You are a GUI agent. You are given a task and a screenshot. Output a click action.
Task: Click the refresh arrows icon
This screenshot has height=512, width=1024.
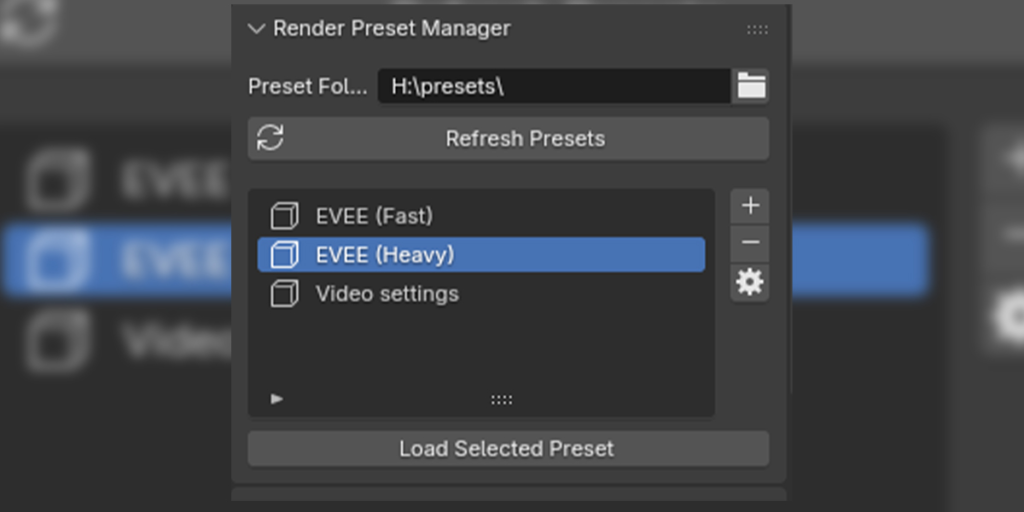pyautogui.click(x=270, y=138)
